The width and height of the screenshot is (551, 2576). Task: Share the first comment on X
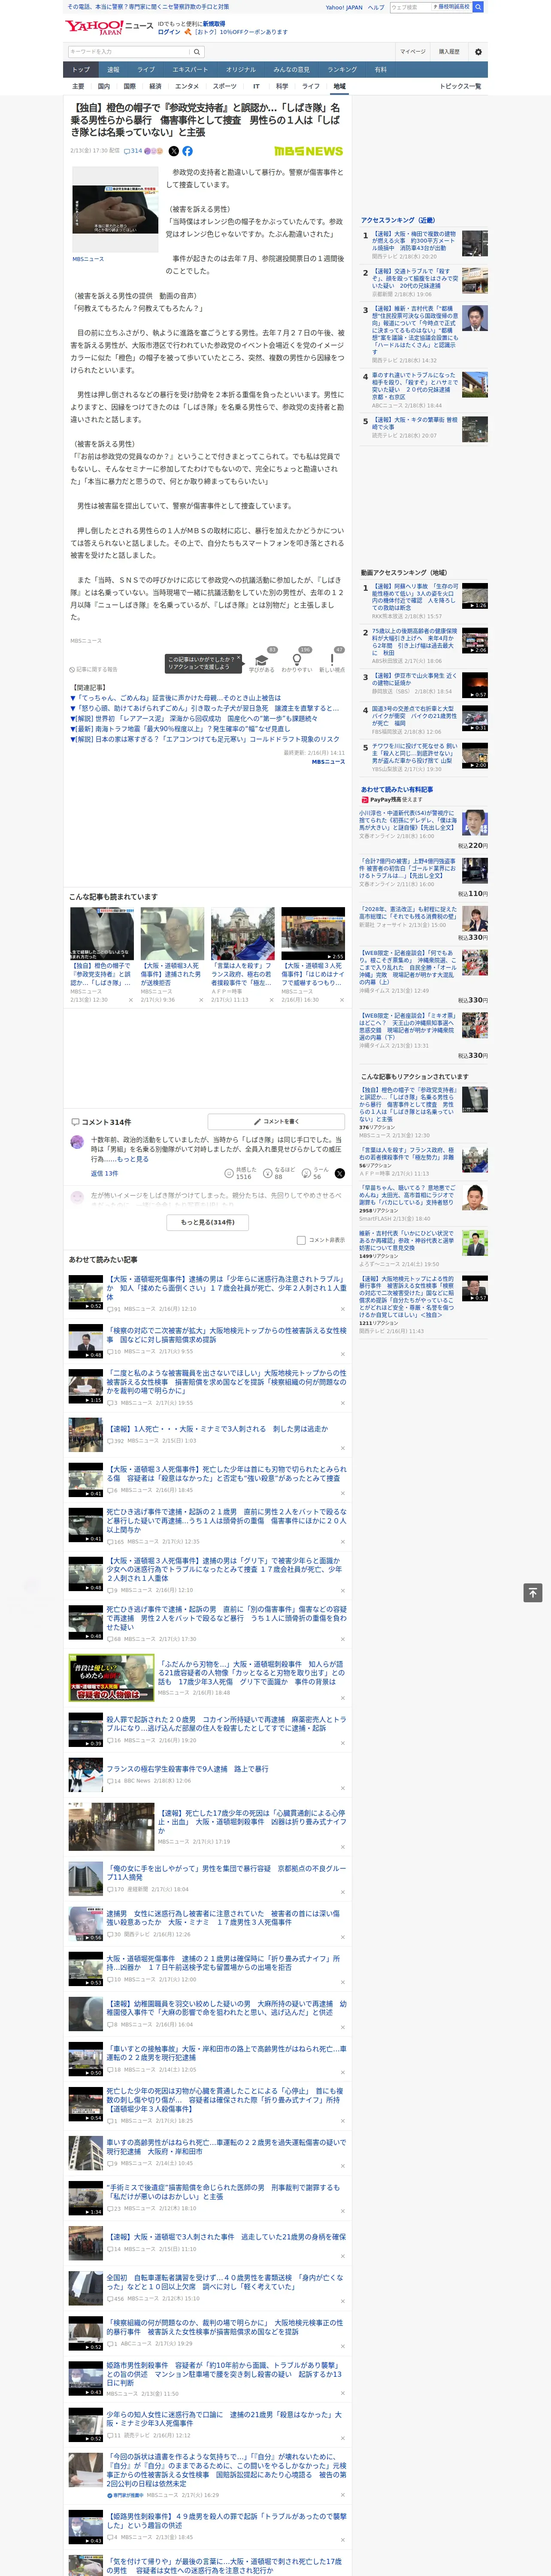tap(340, 1173)
